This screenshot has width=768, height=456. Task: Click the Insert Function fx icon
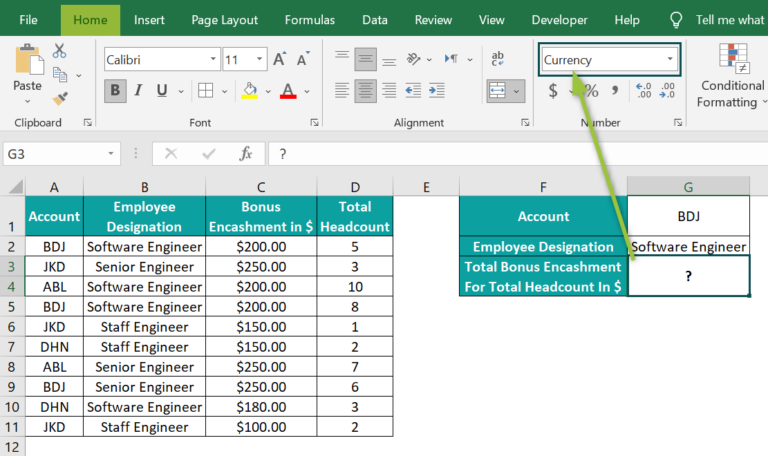[246, 154]
